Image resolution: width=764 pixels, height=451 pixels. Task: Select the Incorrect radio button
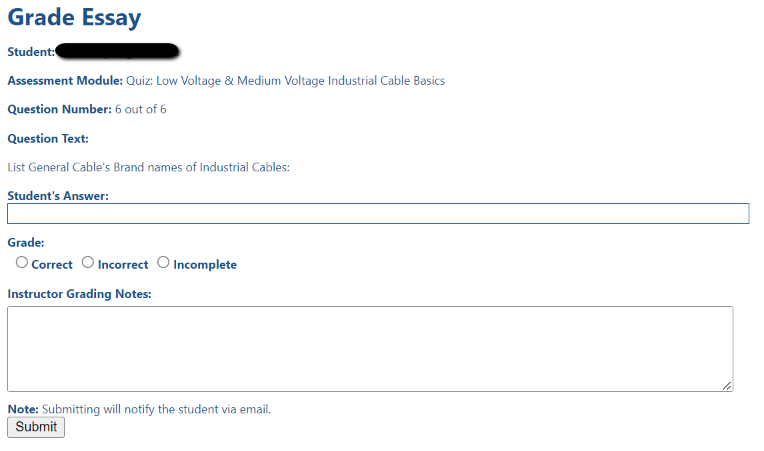(88, 263)
